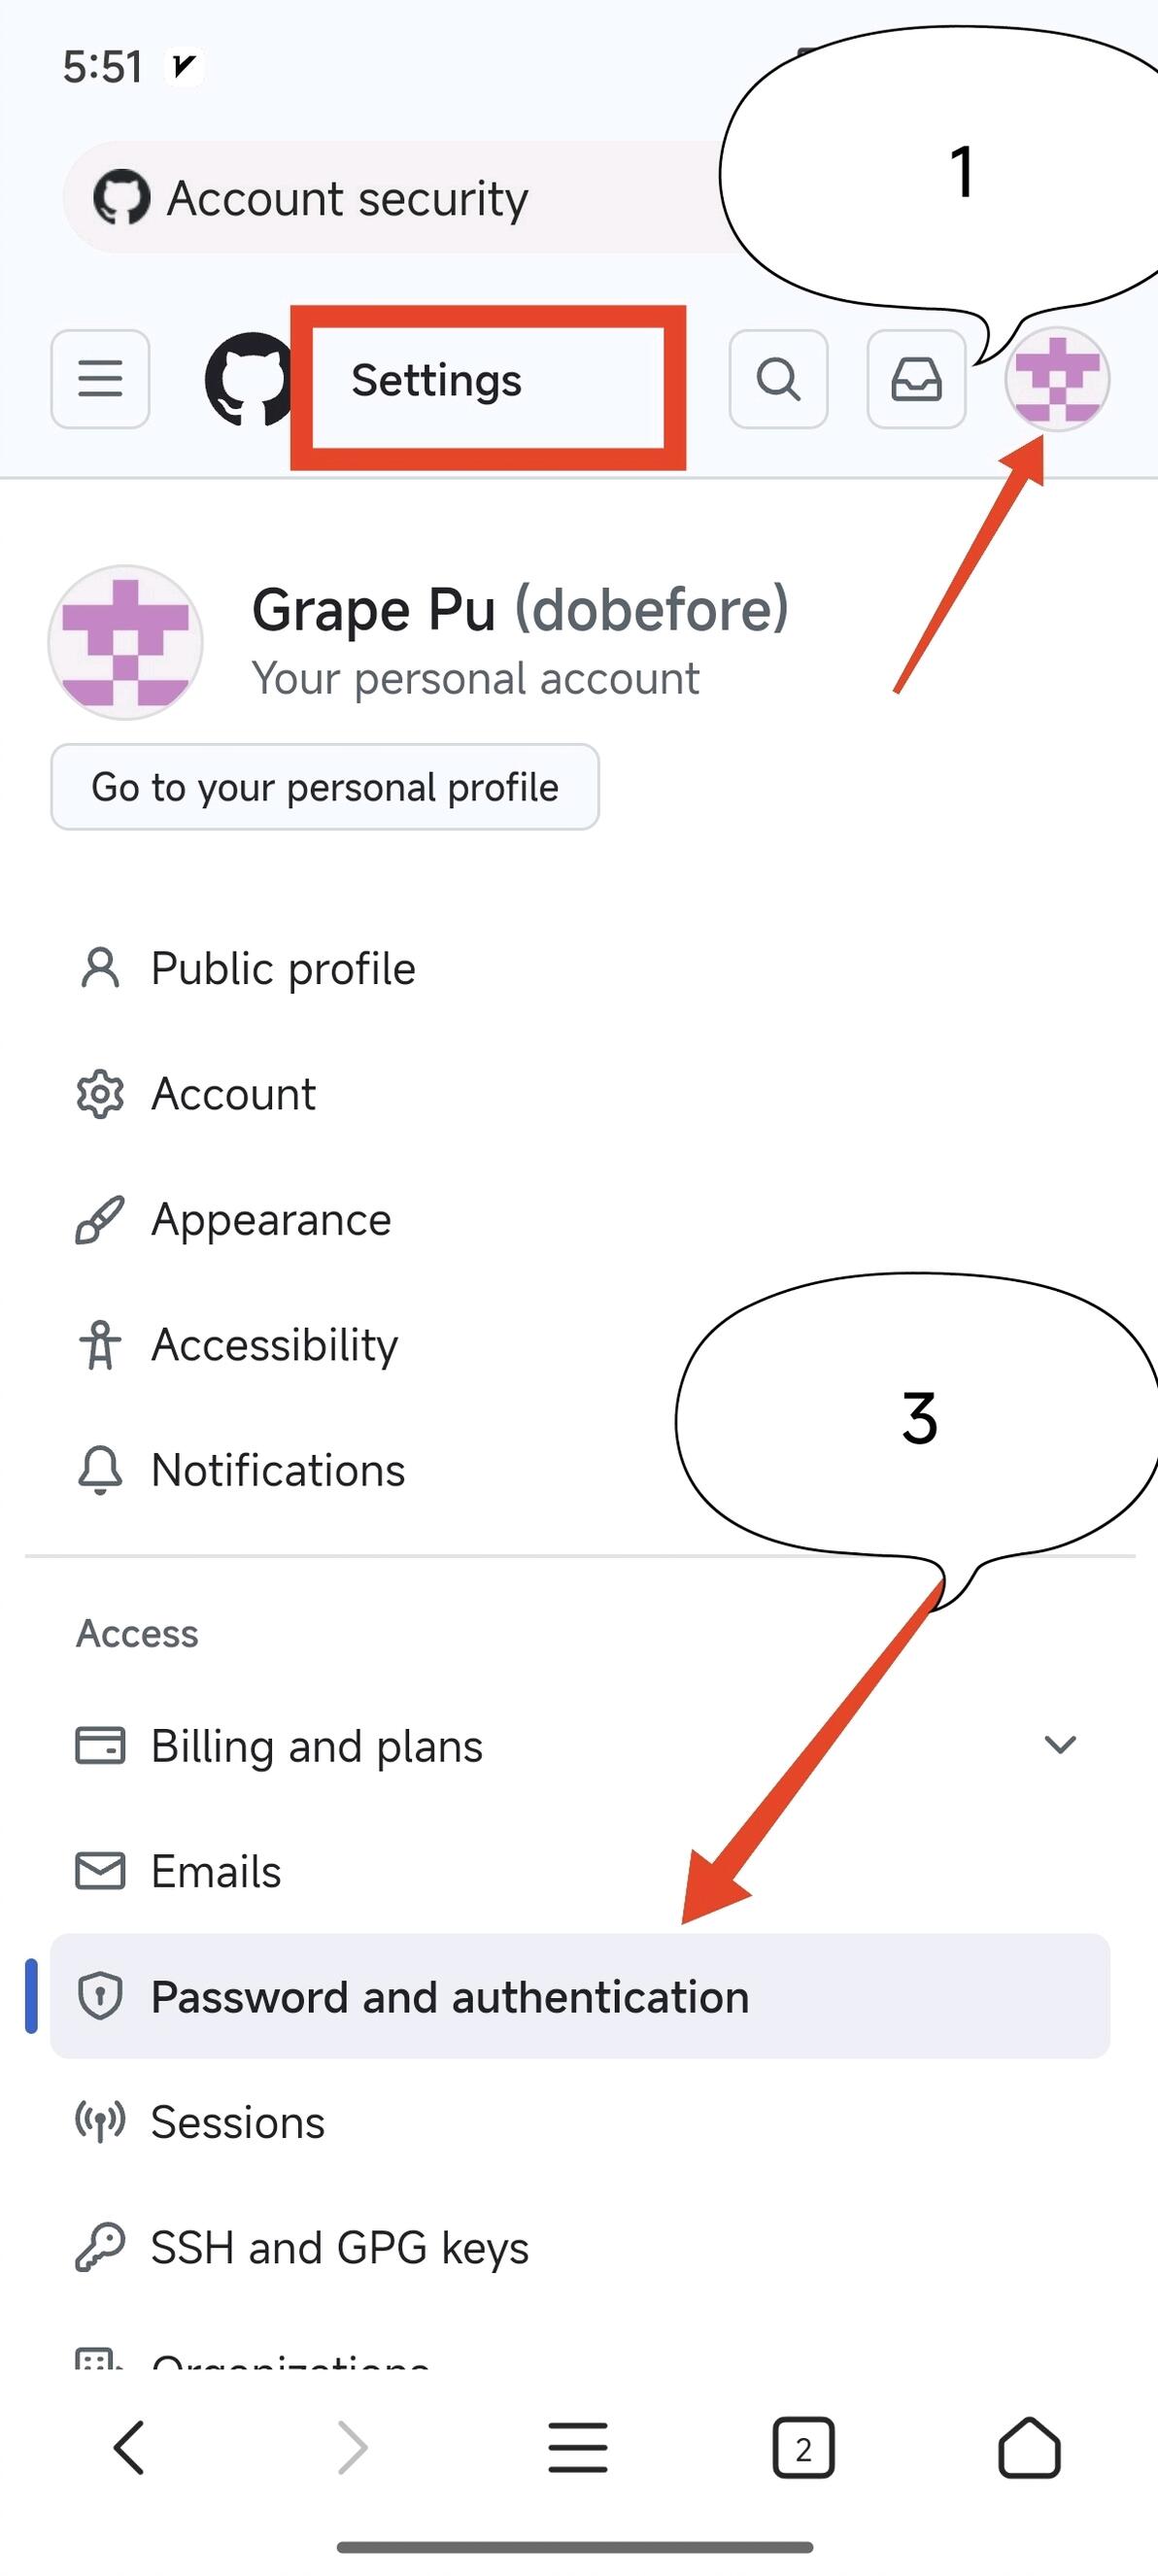Expand Billing and plans chevron
Image resolution: width=1158 pixels, height=2576 pixels.
(x=1059, y=1745)
